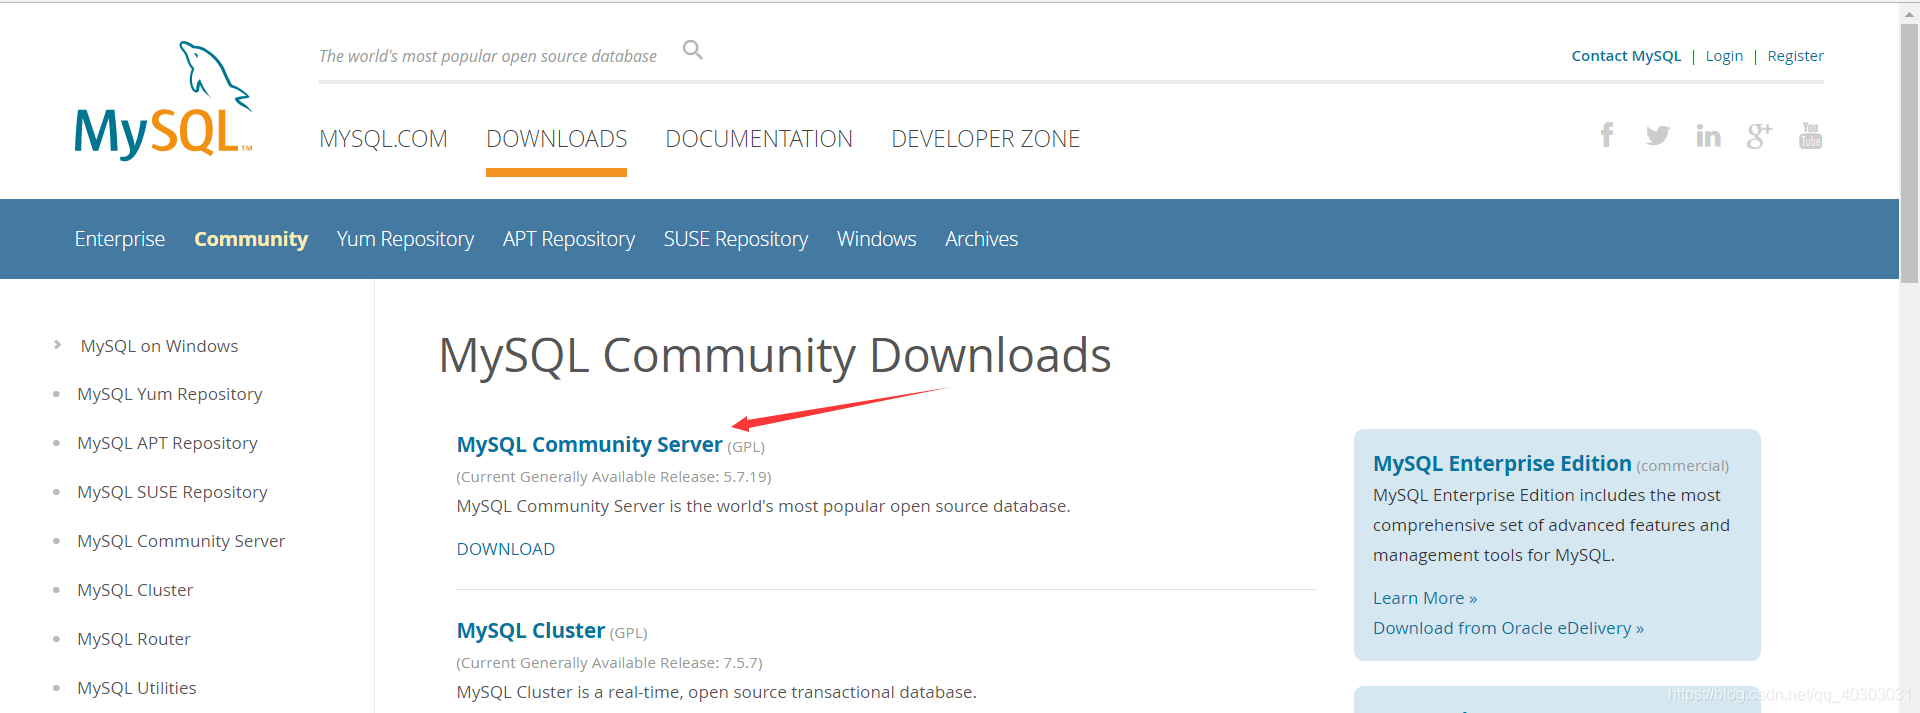
Task: Open the DOCUMENTATION tab
Action: (x=759, y=139)
